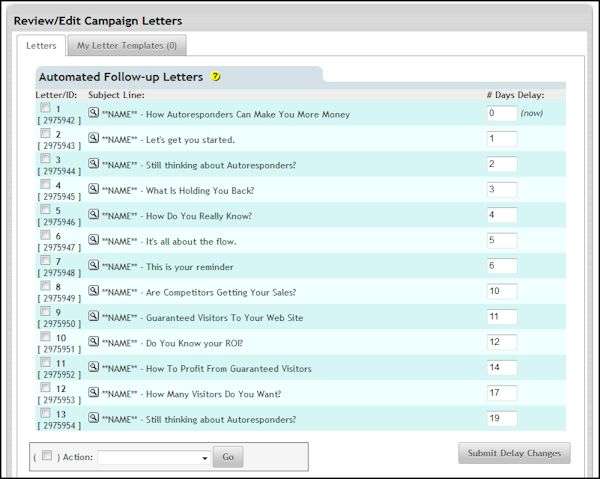The height and width of the screenshot is (479, 600).
Task: Open the My Letter Templates tab
Action: pyautogui.click(x=127, y=46)
